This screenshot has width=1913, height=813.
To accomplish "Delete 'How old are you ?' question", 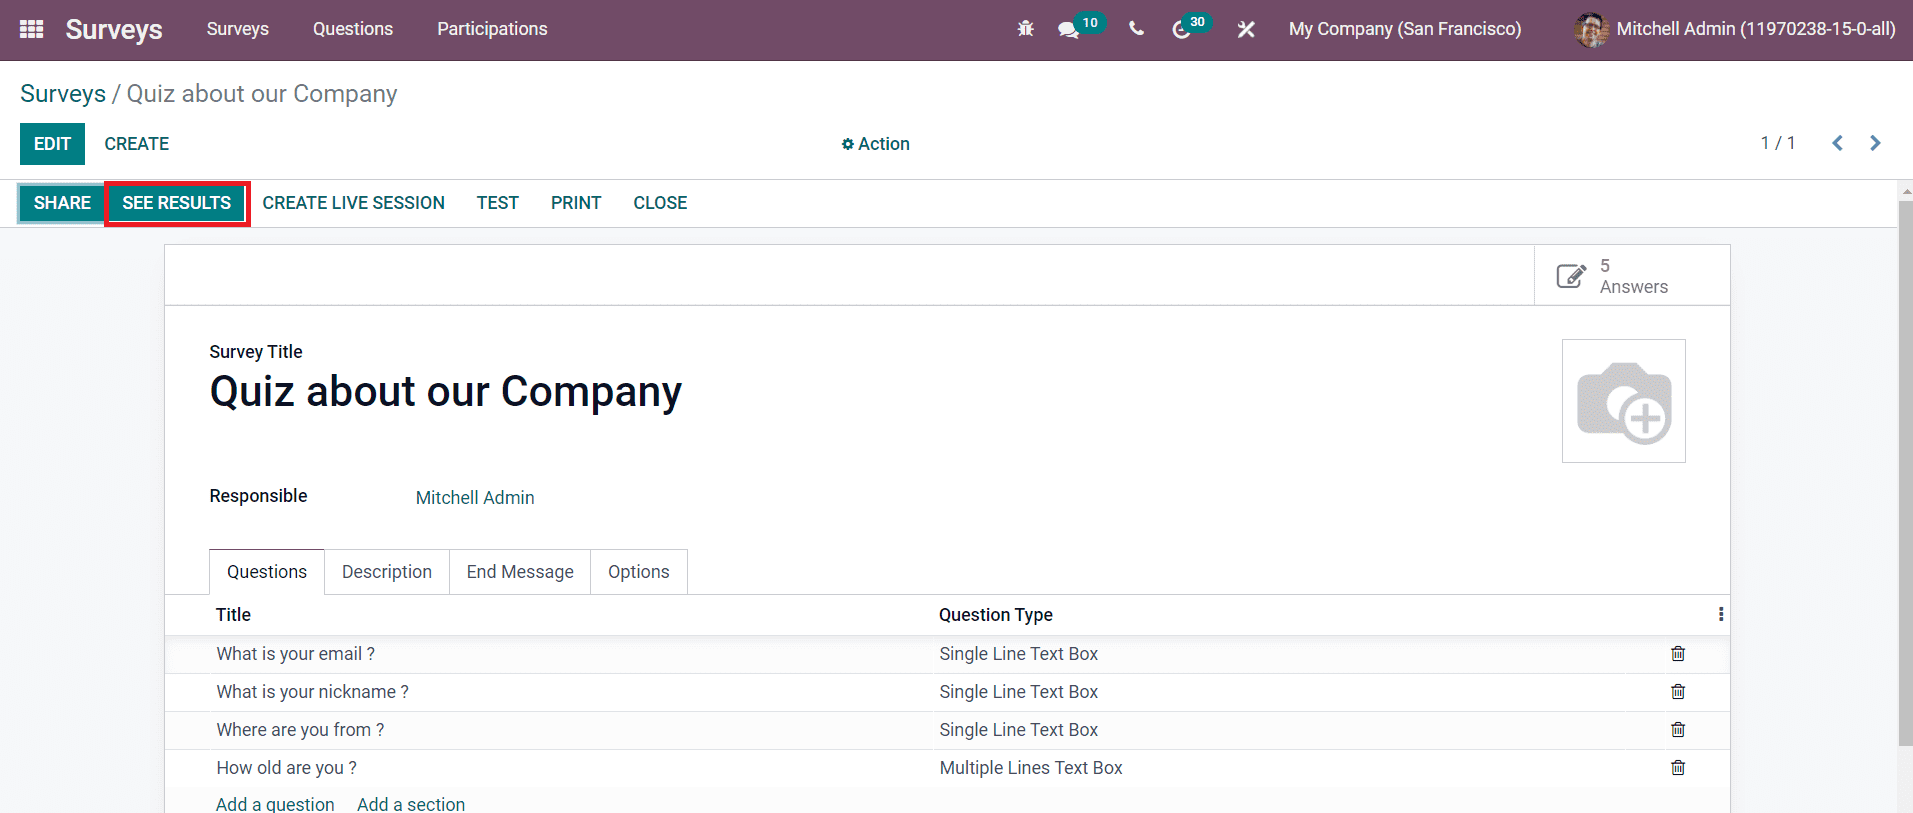I will [1678, 768].
